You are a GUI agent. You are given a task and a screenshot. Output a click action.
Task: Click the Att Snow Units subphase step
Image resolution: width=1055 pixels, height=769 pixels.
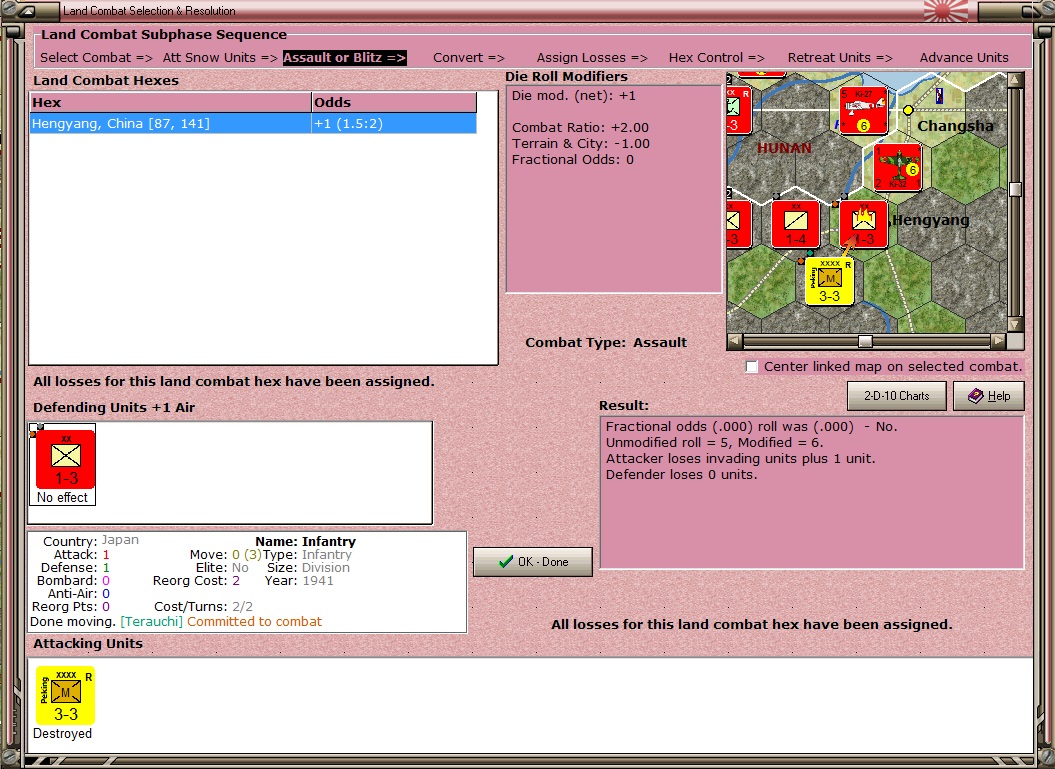pyautogui.click(x=219, y=58)
